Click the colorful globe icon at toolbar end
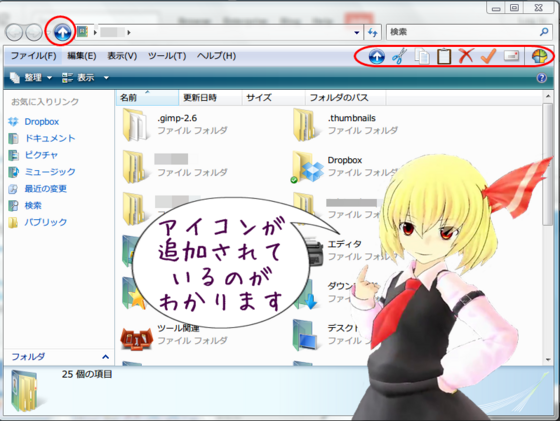The image size is (560, 421). (539, 56)
